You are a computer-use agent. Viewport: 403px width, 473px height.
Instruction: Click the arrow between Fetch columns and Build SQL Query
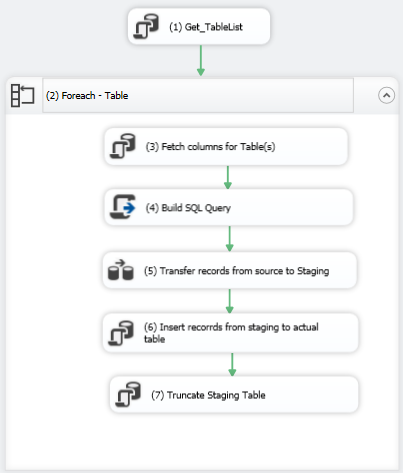228,177
